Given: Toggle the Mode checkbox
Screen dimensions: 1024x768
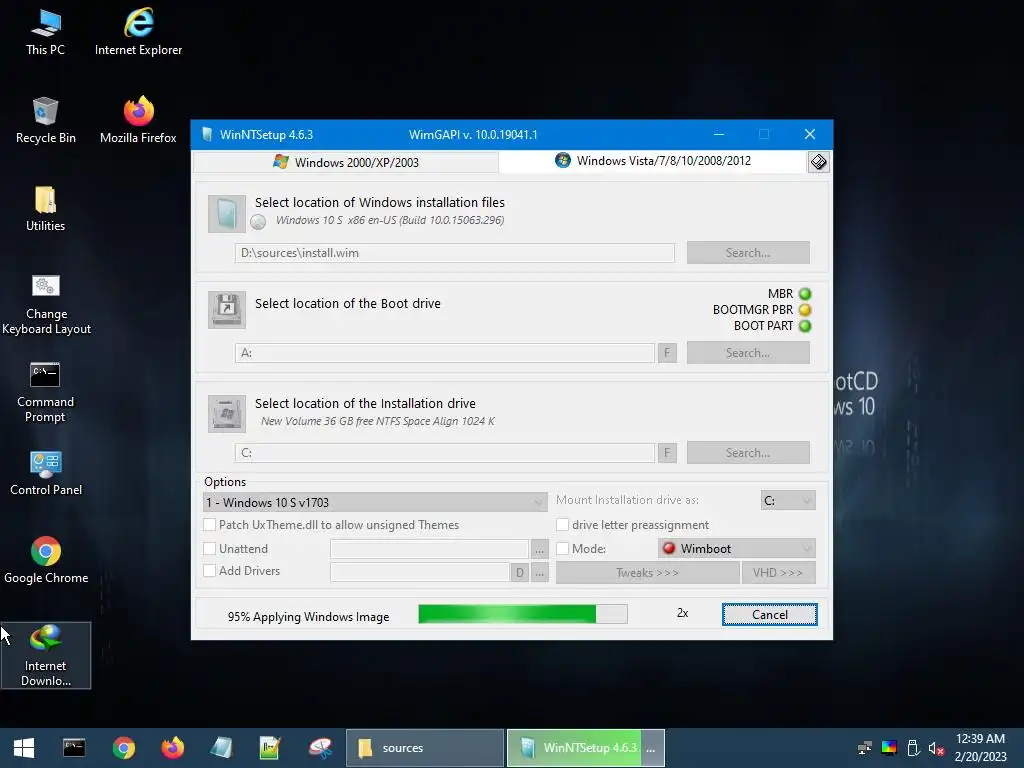Looking at the screenshot, I should (x=562, y=549).
